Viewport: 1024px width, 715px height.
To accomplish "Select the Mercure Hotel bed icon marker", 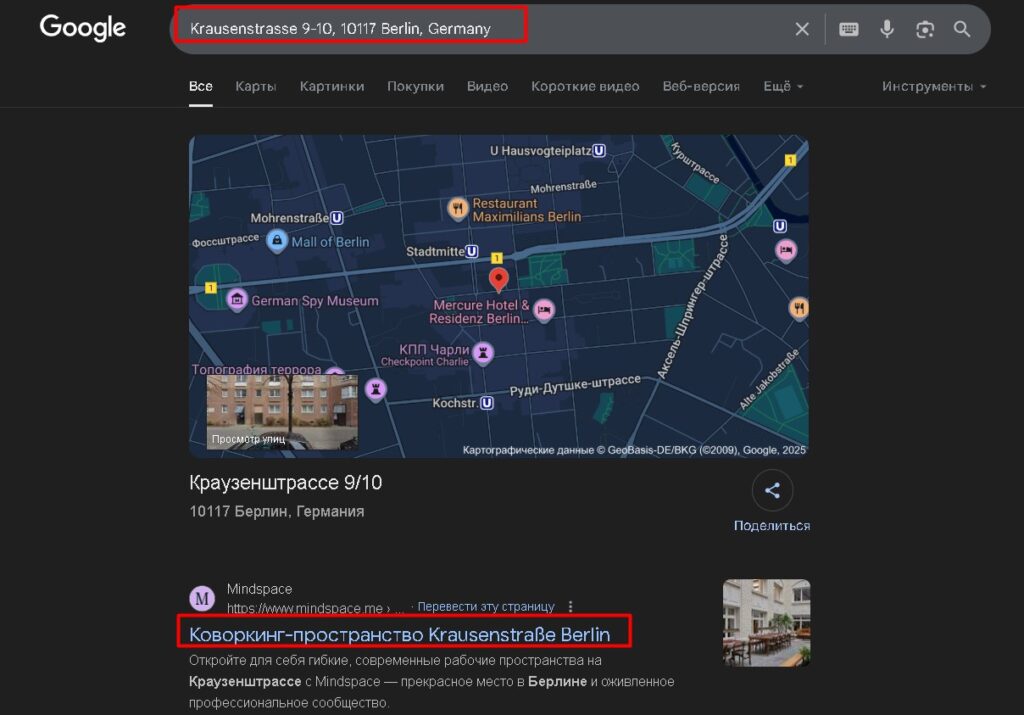I will tap(543, 310).
